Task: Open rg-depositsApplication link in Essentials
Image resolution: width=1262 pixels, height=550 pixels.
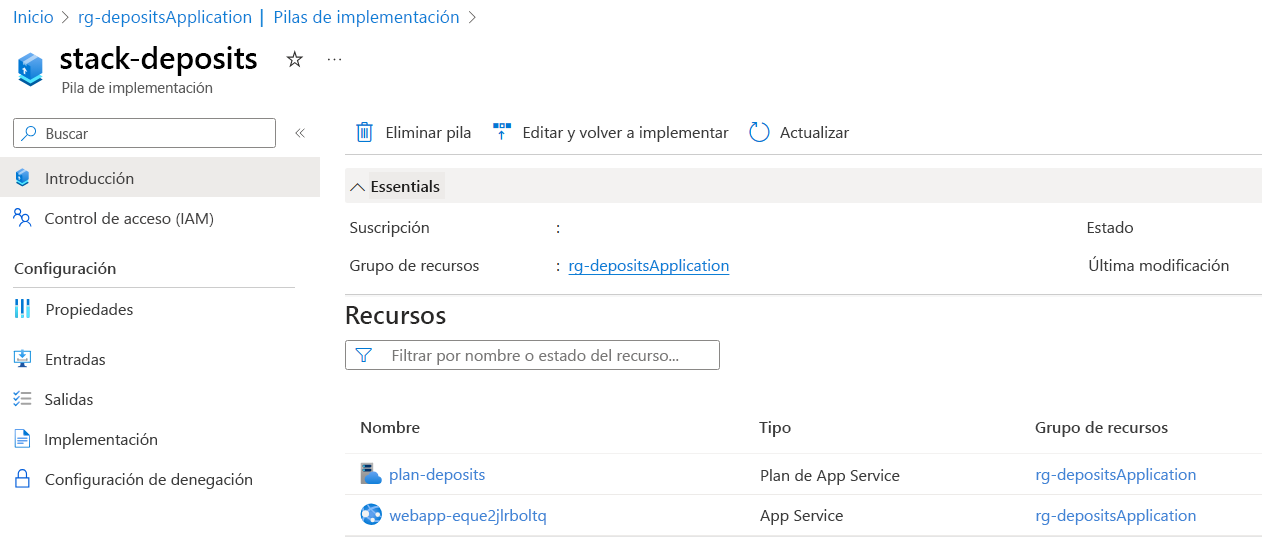Action: (649, 266)
